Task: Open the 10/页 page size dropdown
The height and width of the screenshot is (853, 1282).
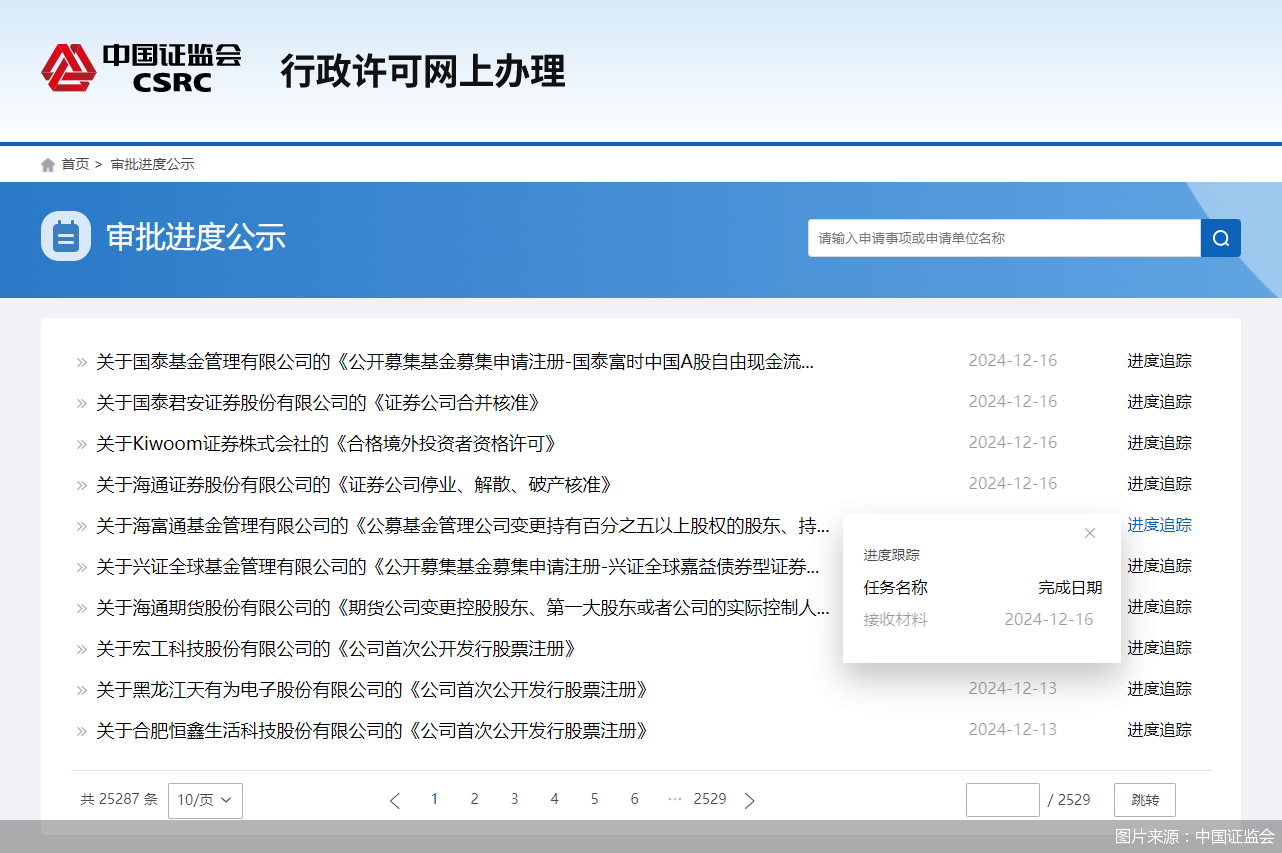Action: (x=205, y=800)
